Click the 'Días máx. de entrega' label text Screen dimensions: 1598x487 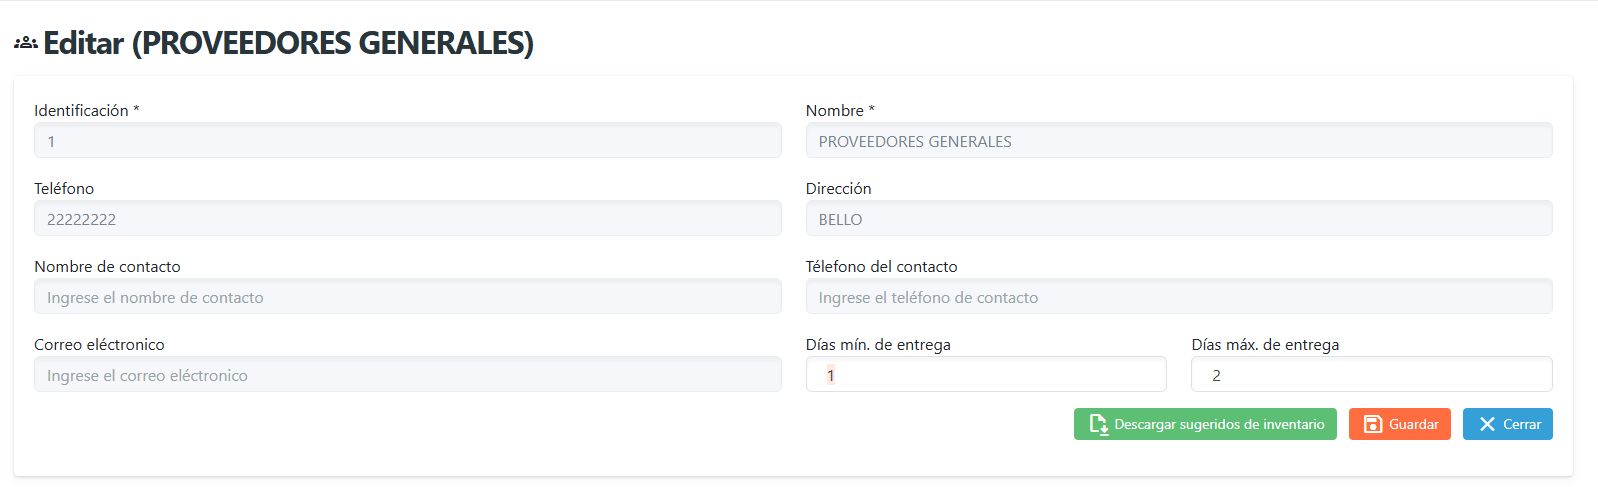pyautogui.click(x=1265, y=345)
